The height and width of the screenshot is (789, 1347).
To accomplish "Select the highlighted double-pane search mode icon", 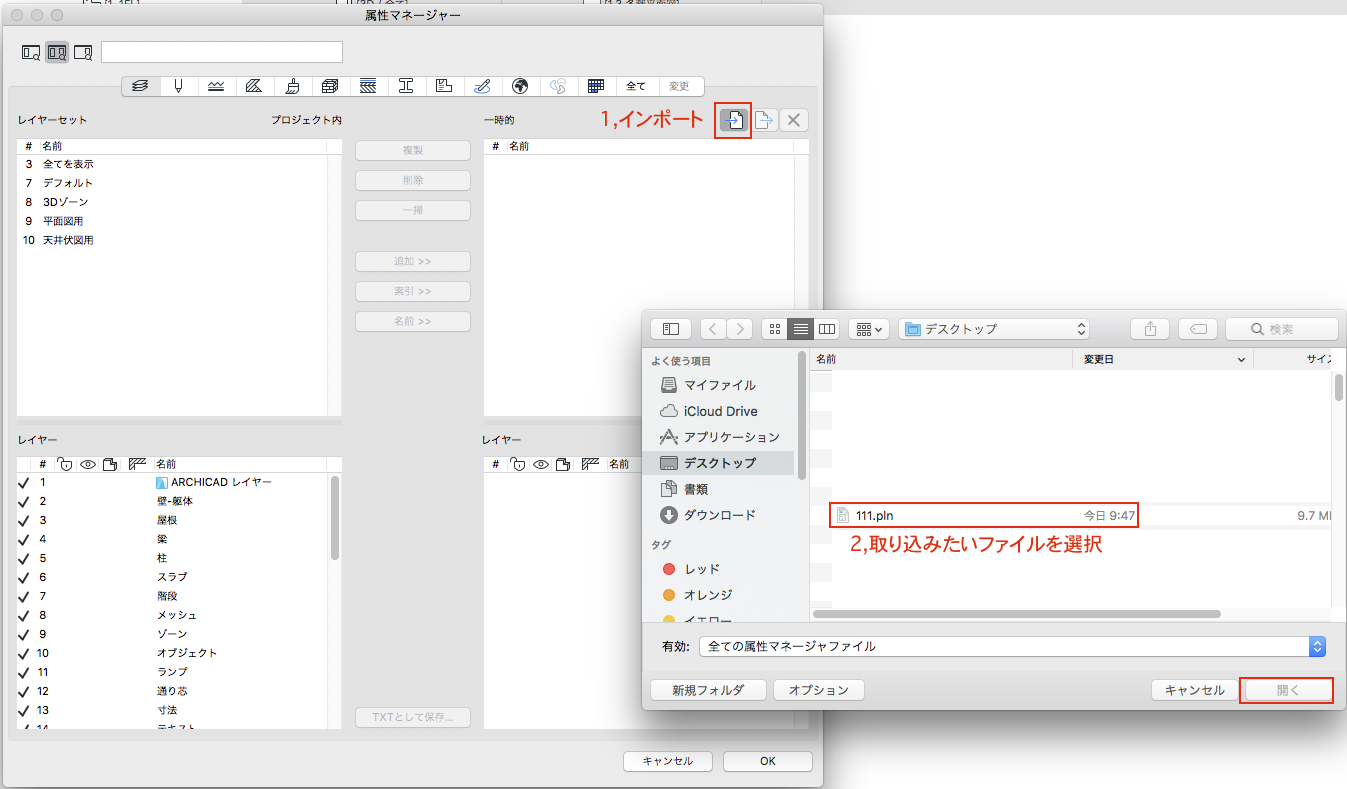I will (57, 52).
